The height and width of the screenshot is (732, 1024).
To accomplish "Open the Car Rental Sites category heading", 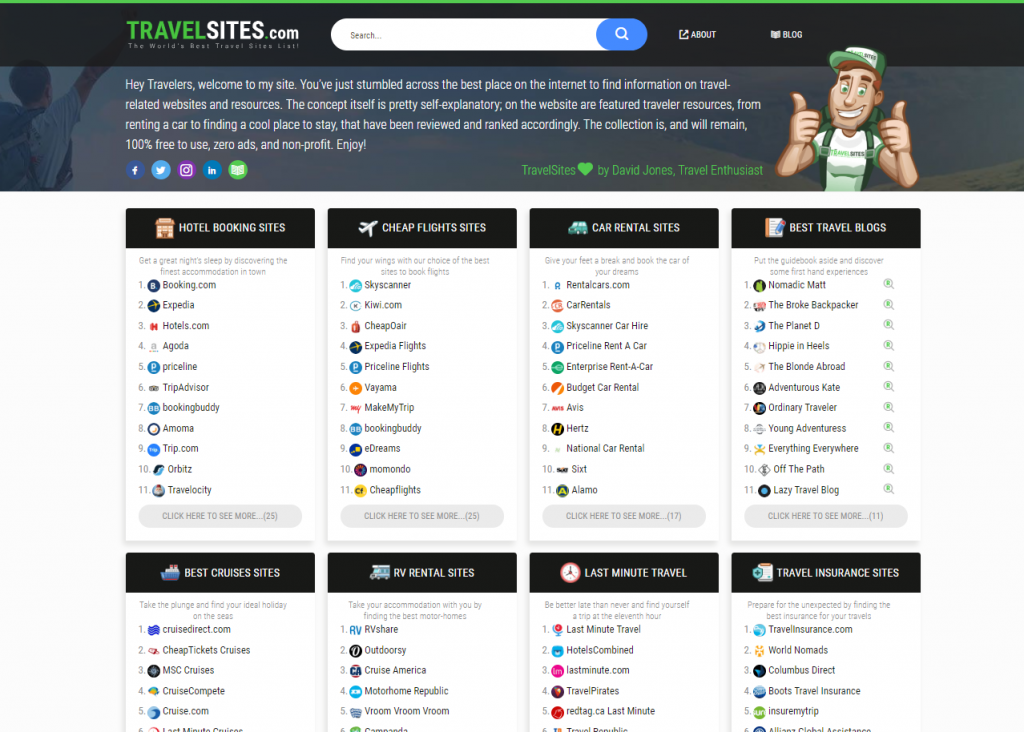I will (635, 228).
